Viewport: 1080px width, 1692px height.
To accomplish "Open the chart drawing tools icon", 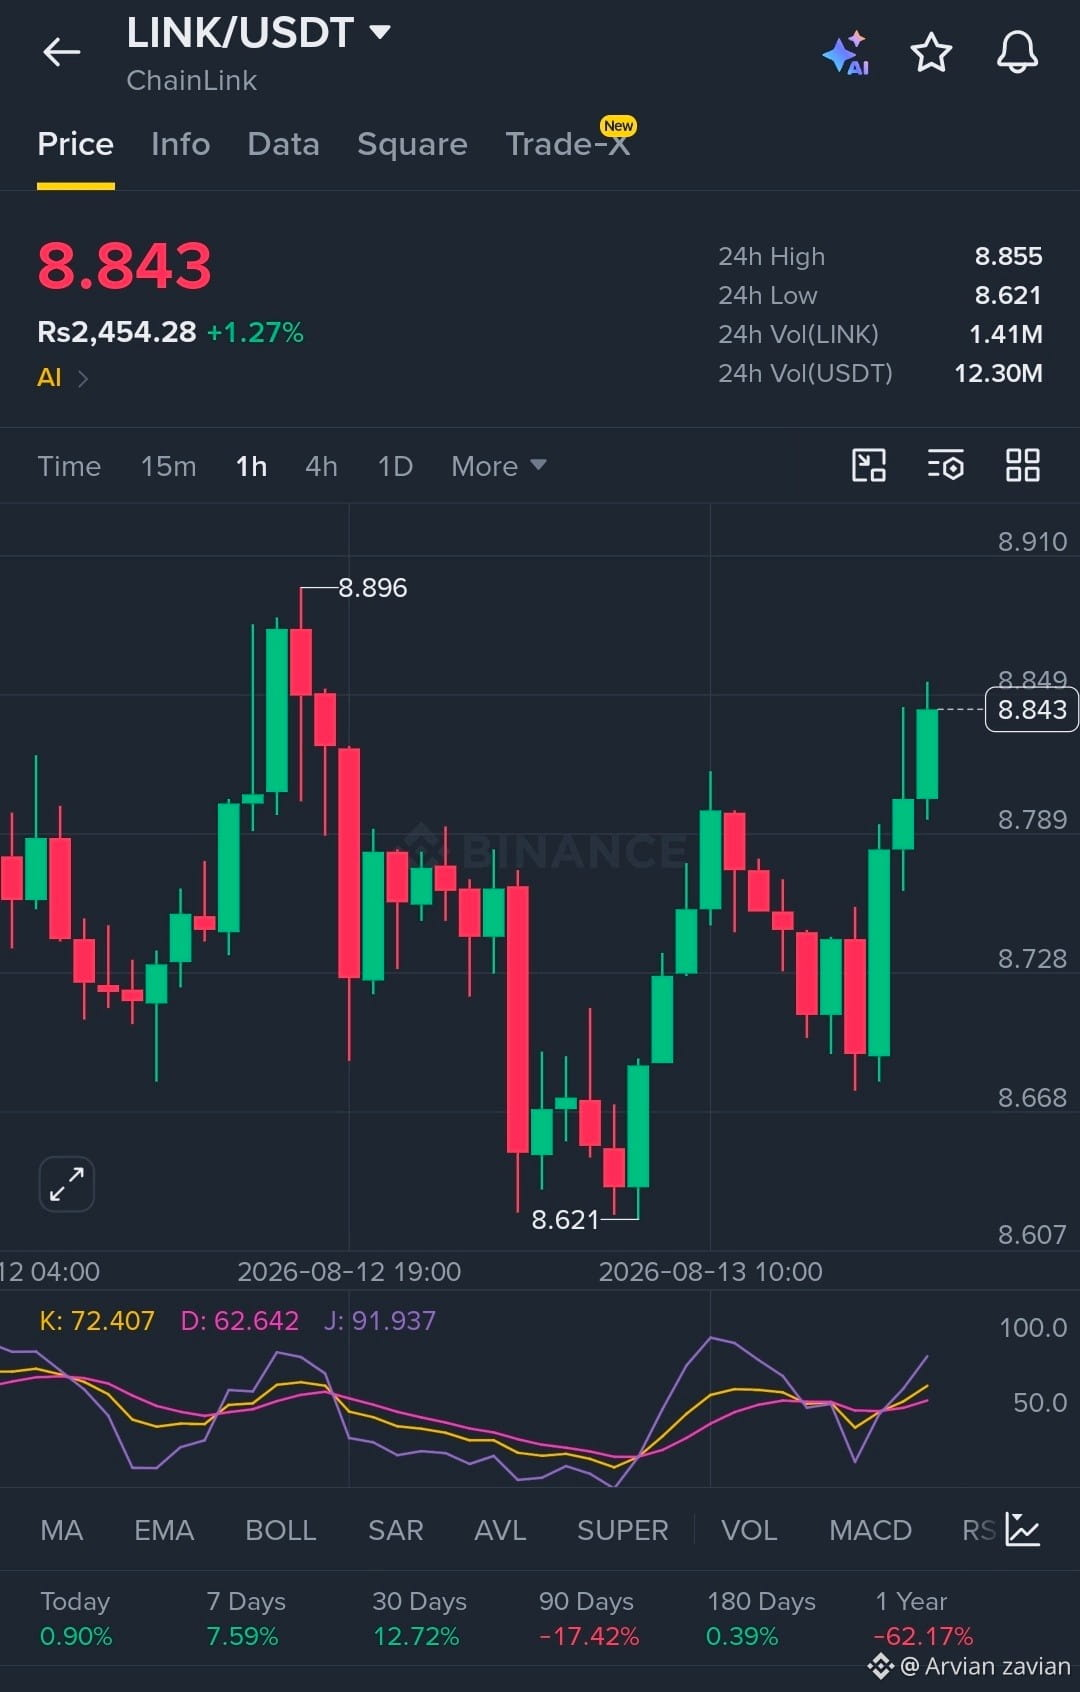I will (x=868, y=465).
